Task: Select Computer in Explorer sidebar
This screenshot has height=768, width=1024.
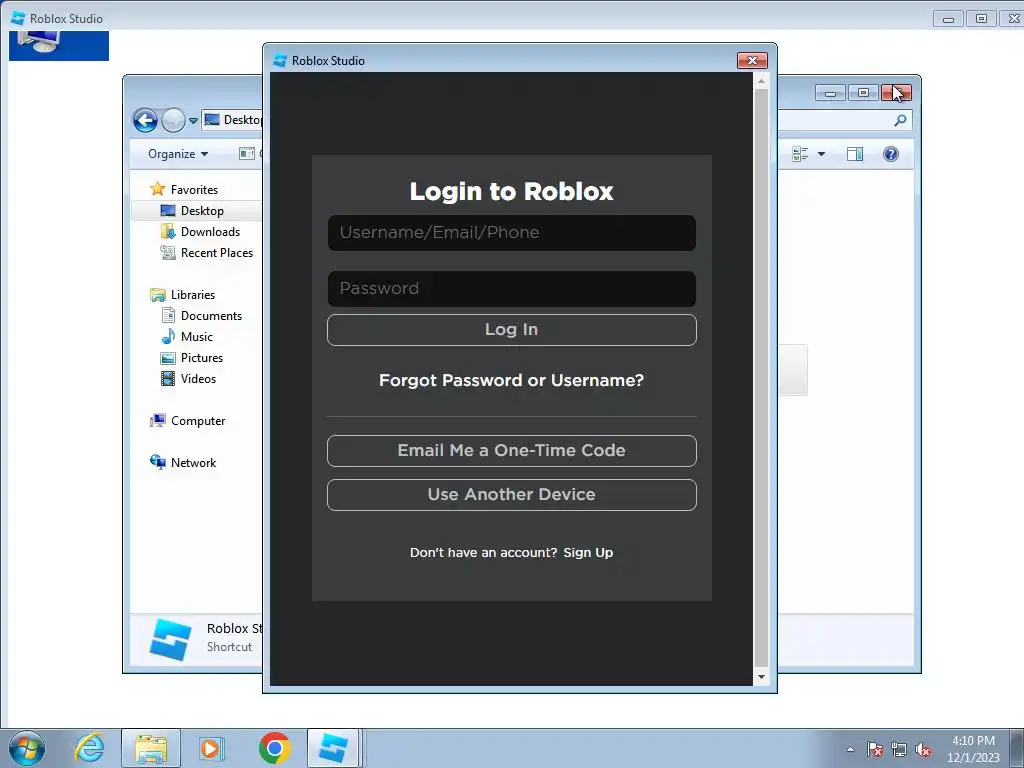Action: click(198, 421)
